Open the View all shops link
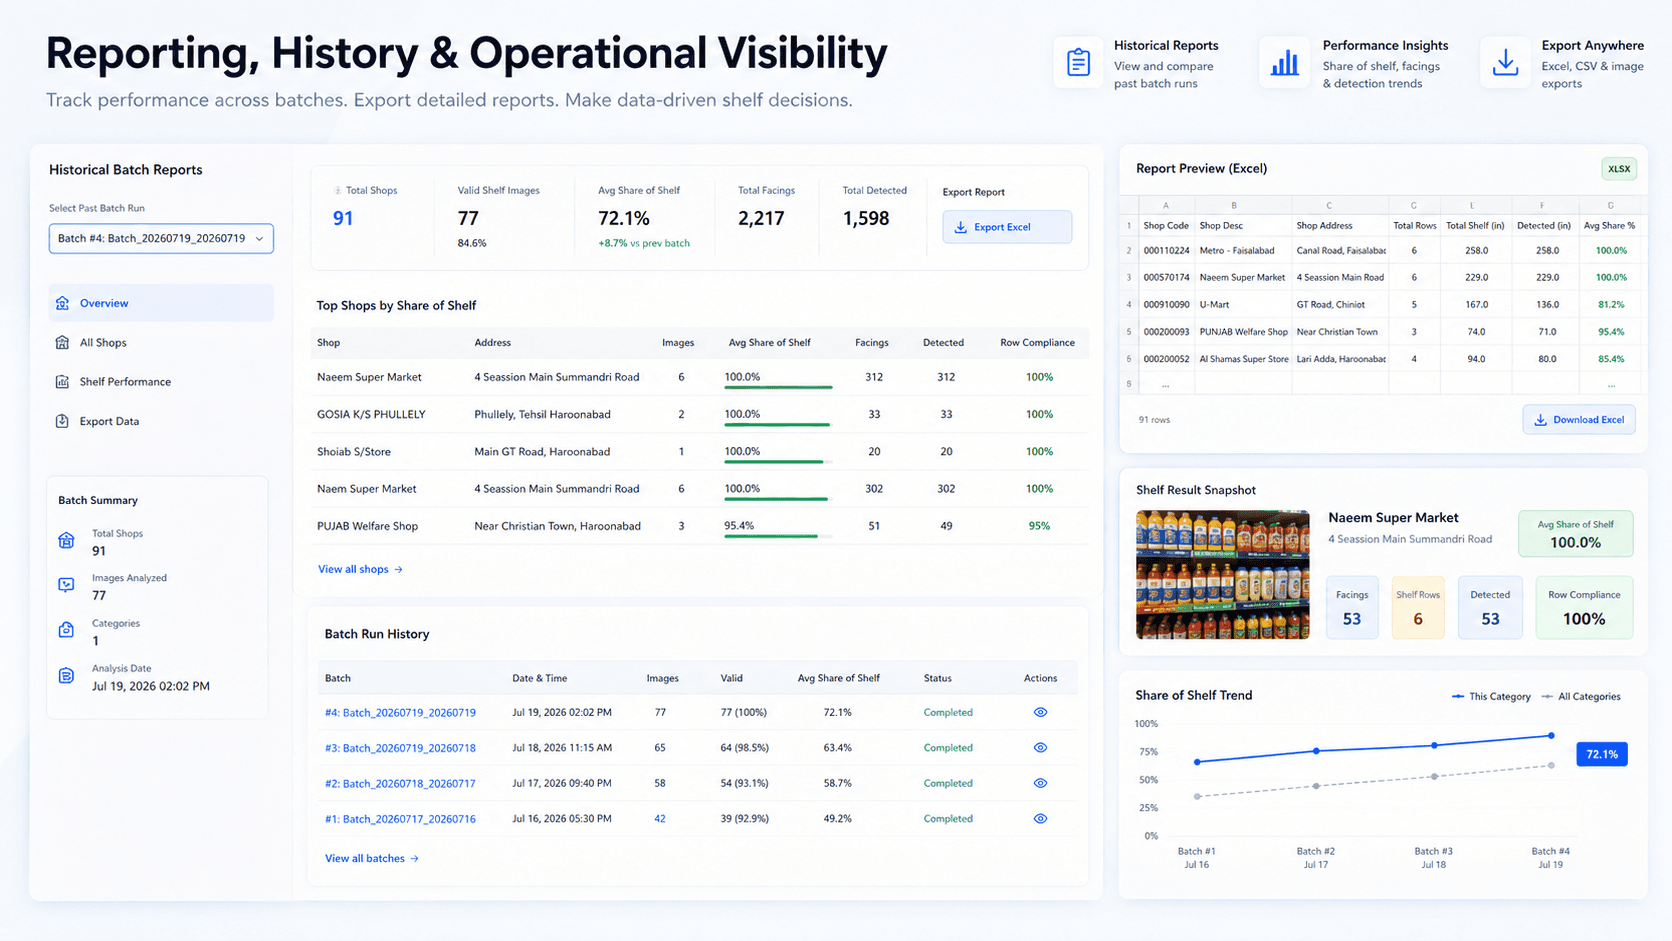1672x941 pixels. pyautogui.click(x=360, y=569)
